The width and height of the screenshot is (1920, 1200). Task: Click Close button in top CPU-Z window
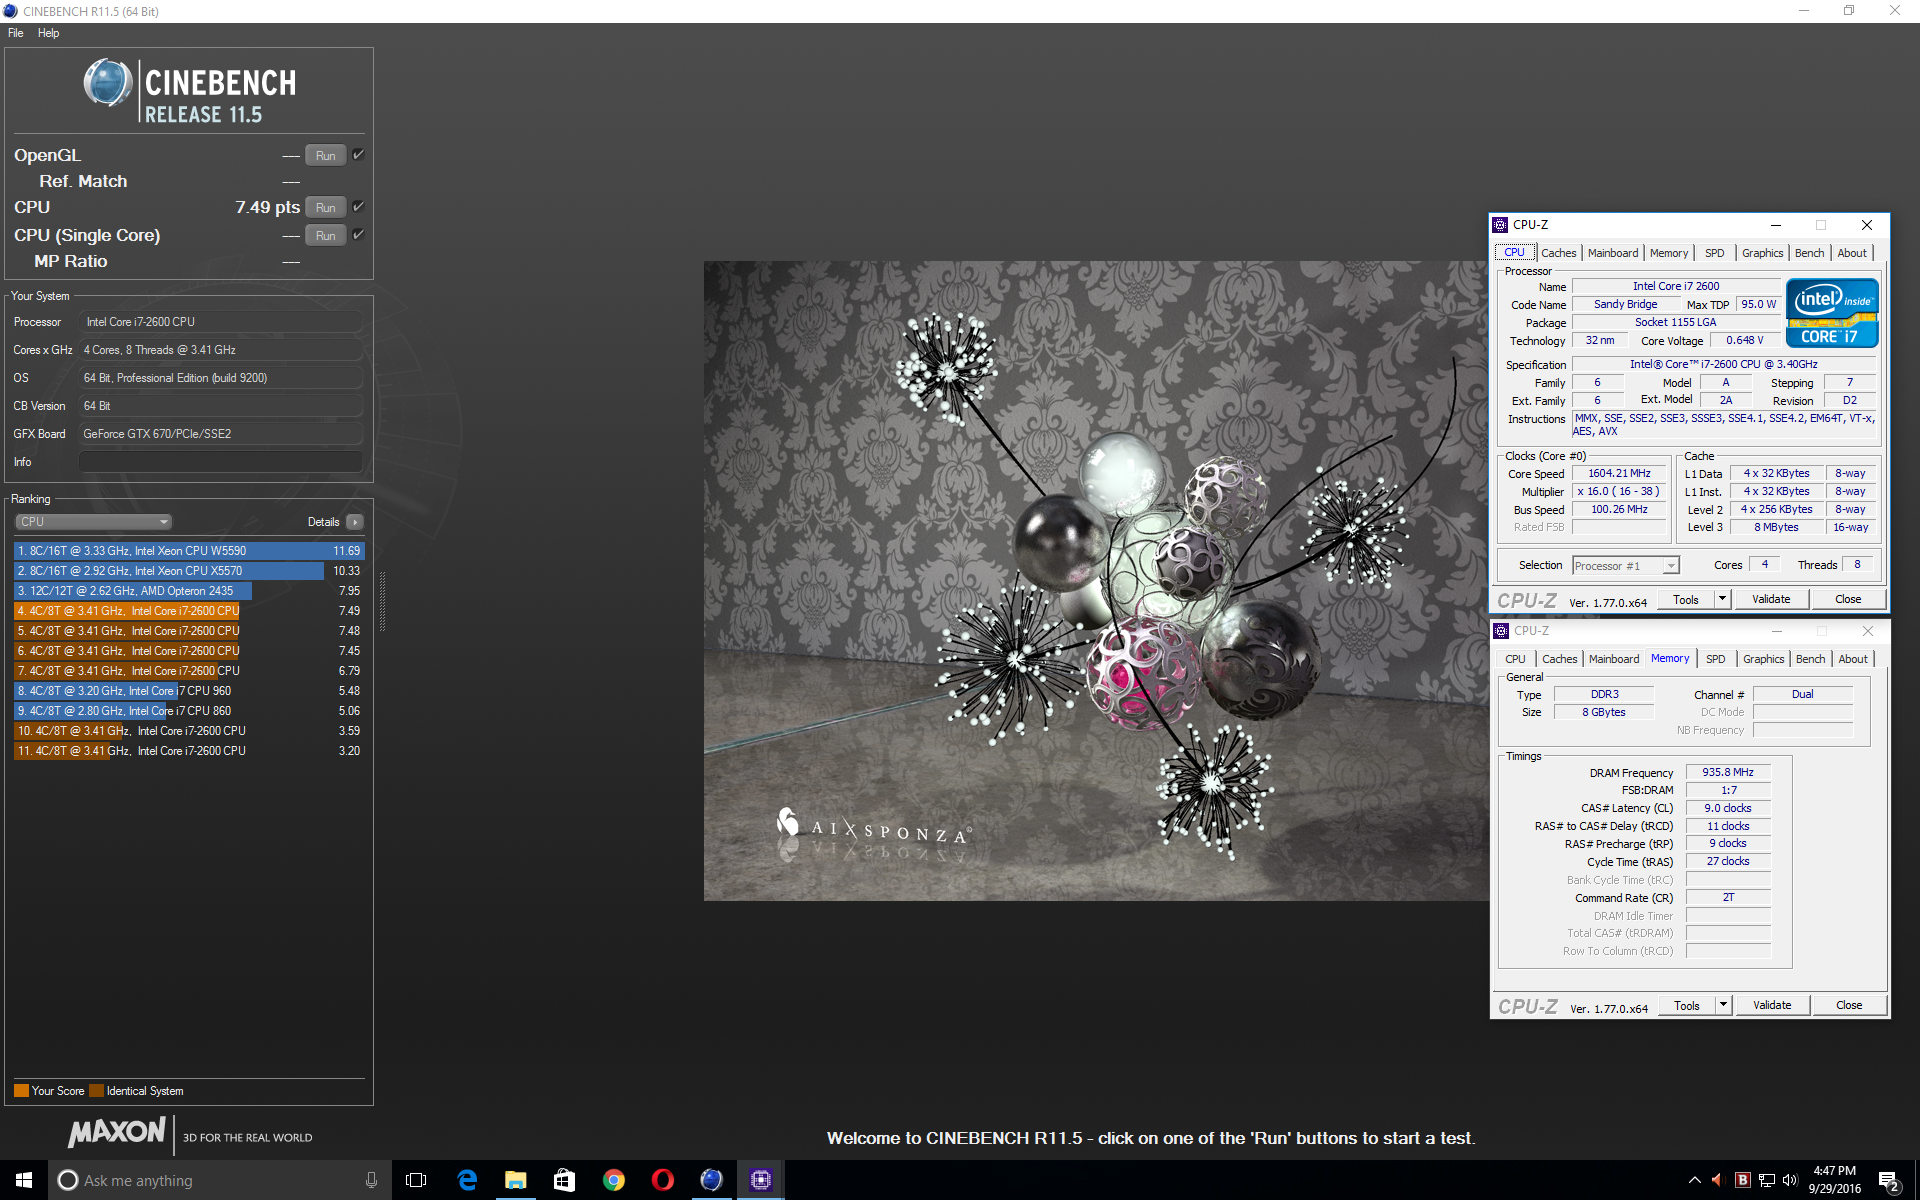tap(1848, 599)
